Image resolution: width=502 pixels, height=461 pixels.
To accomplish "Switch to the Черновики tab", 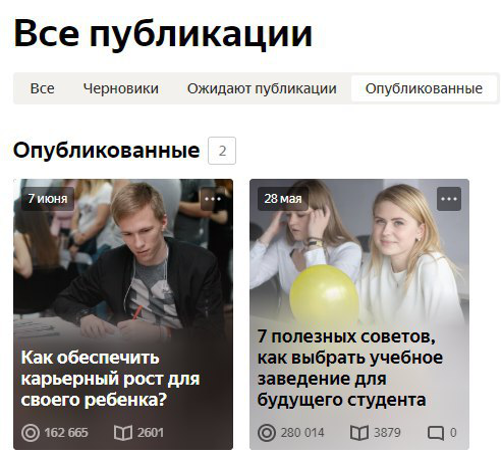I will [121, 88].
